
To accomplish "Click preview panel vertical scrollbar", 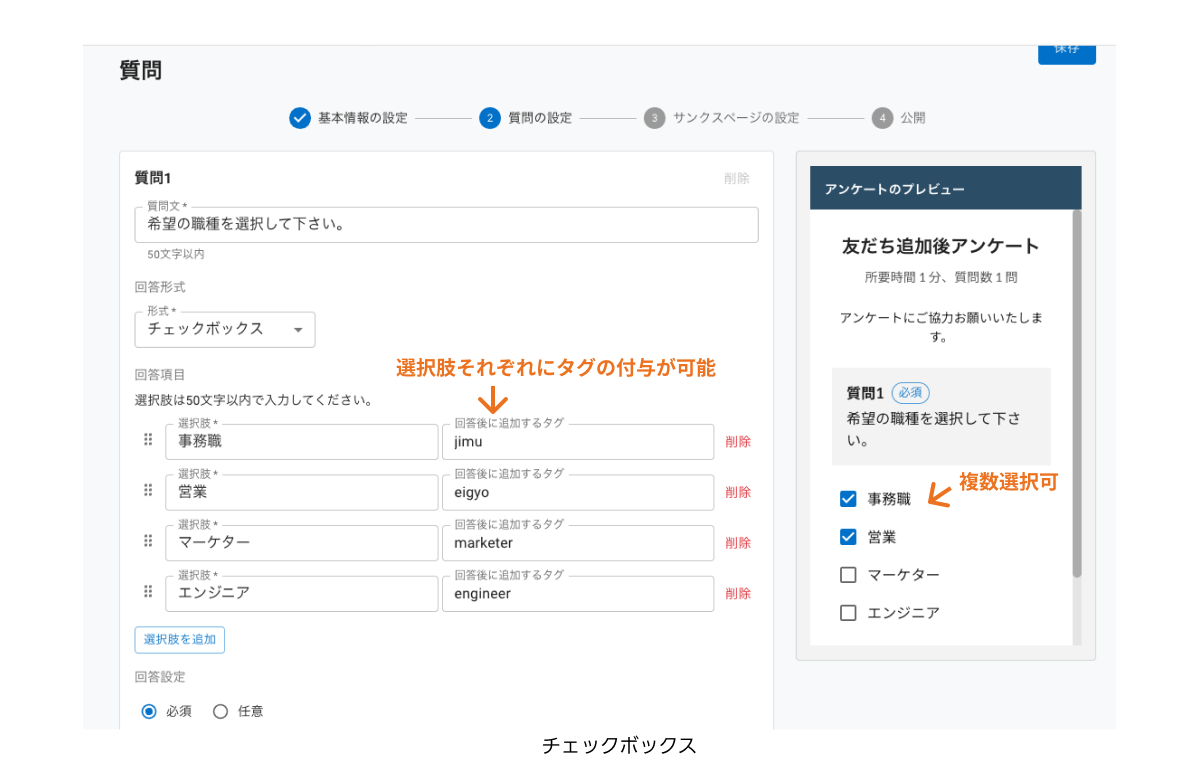I will 1077,393.
